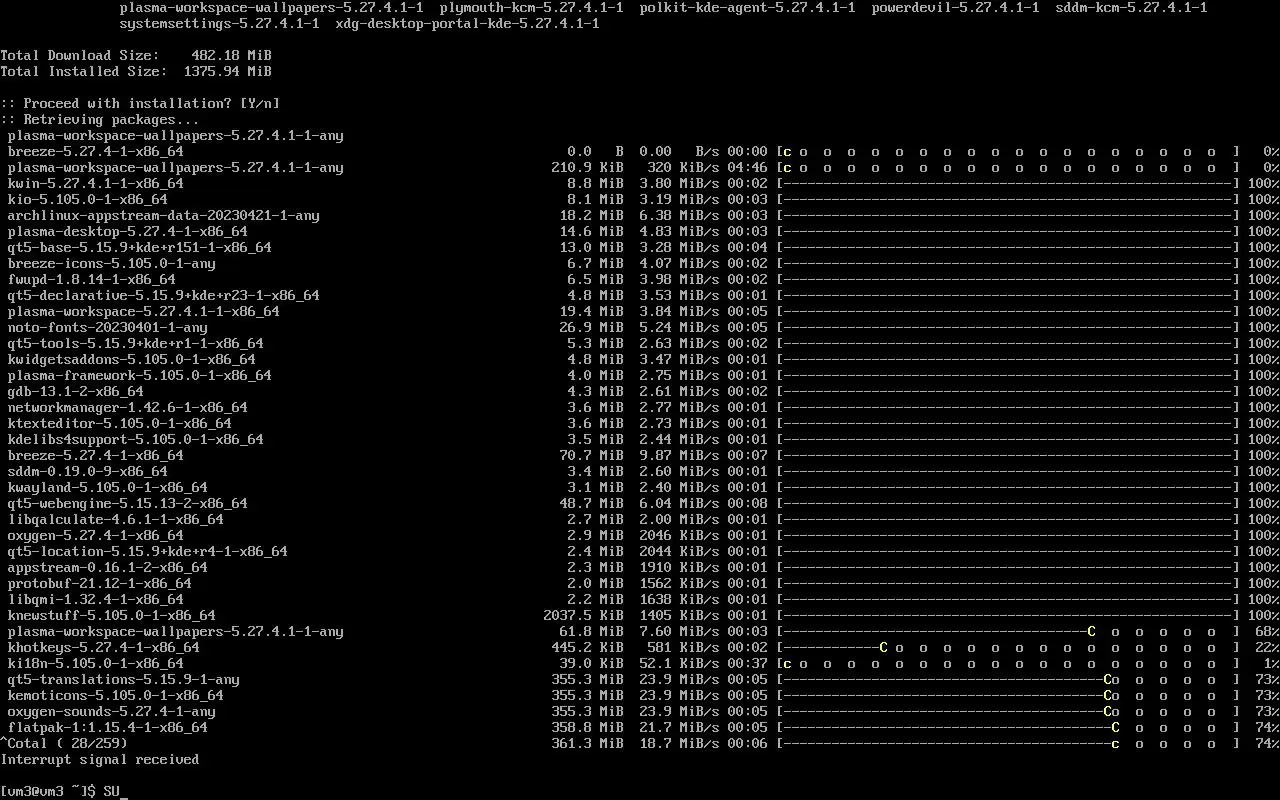Click the ktexteditor-5.105.0-1-x86_64 package name
This screenshot has width=1280, height=800.
click(120, 424)
